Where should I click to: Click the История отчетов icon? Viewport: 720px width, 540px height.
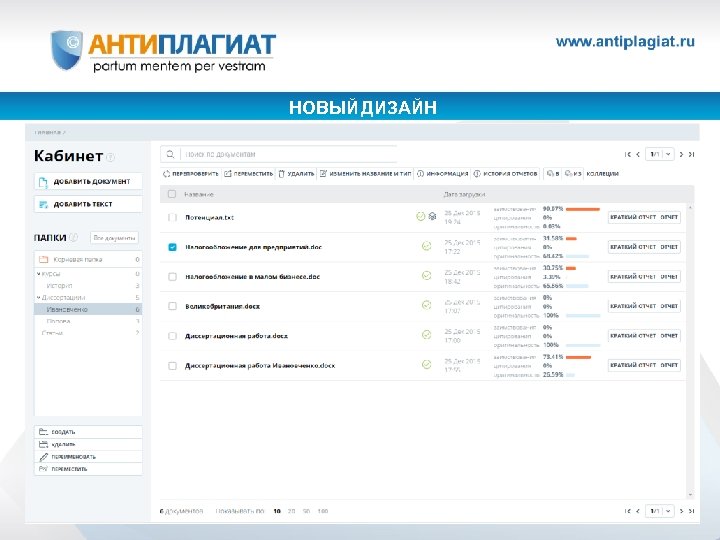coord(477,174)
